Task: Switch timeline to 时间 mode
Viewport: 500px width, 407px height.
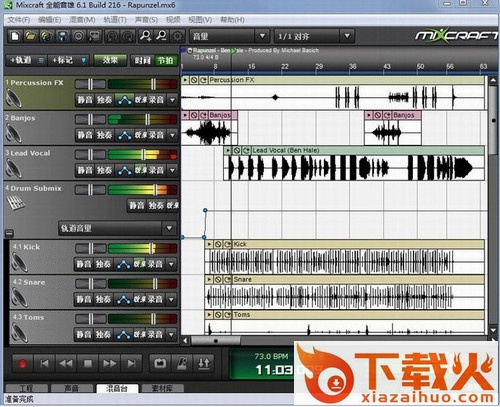Action: pos(142,60)
